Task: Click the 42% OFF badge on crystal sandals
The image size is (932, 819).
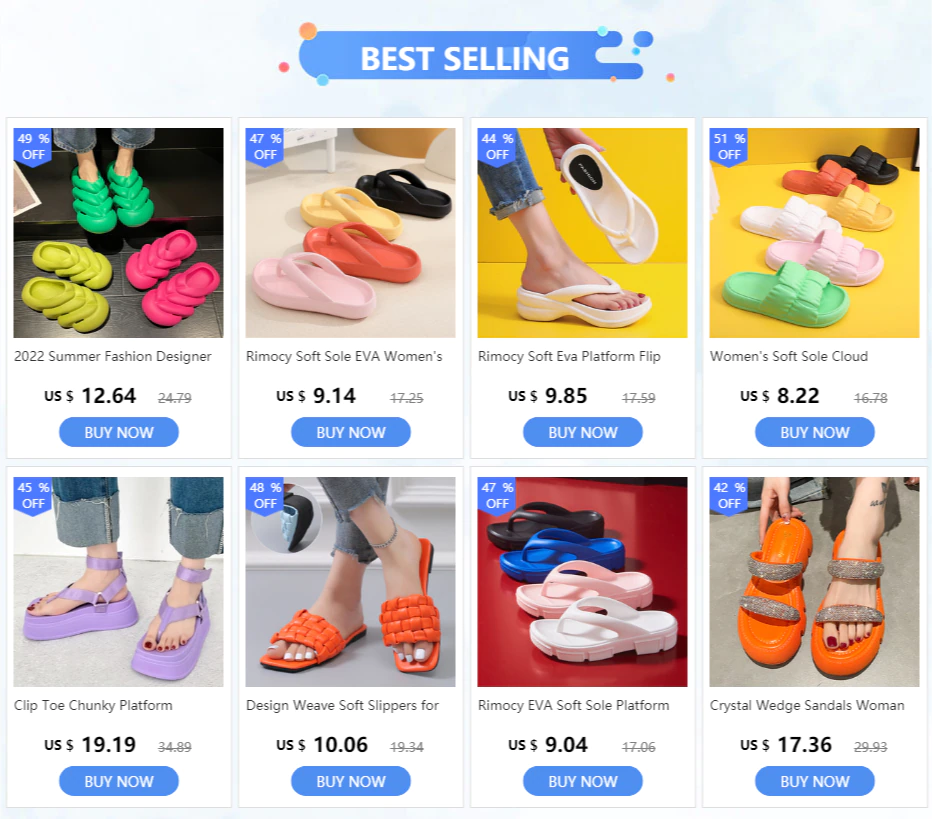Action: pos(728,496)
